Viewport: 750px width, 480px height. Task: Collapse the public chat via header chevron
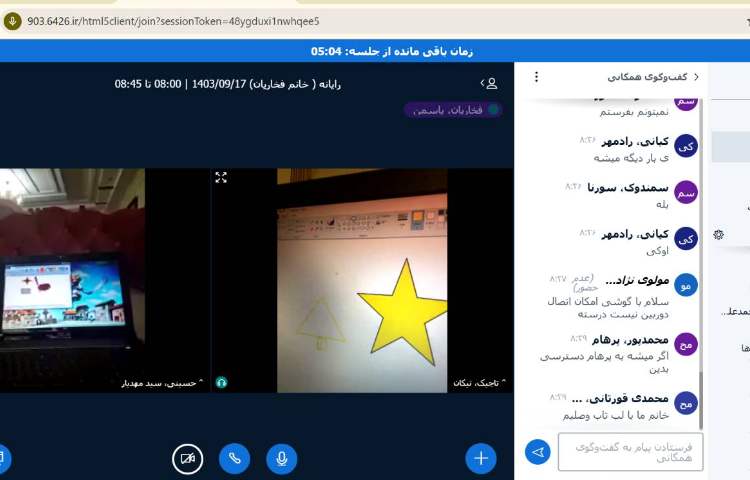[696, 77]
